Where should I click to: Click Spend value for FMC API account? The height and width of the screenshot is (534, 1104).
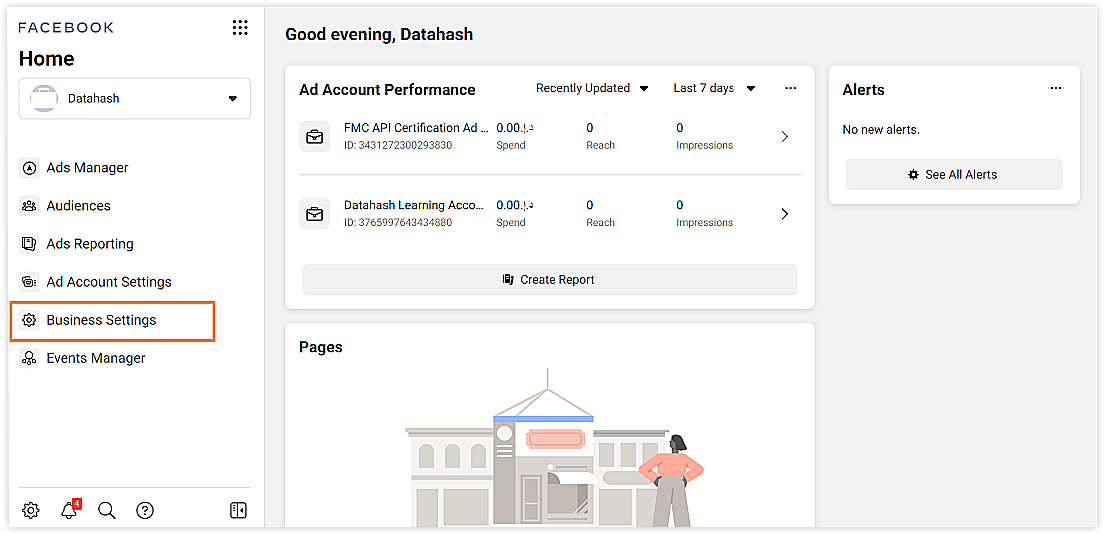pyautogui.click(x=515, y=128)
